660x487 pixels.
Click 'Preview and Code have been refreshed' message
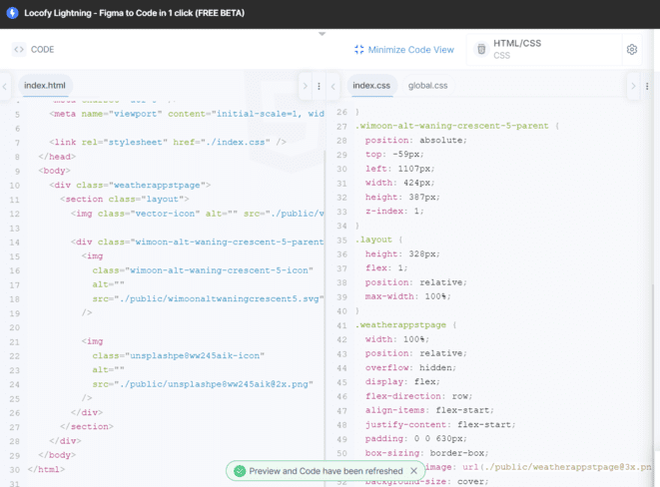[x=326, y=471]
